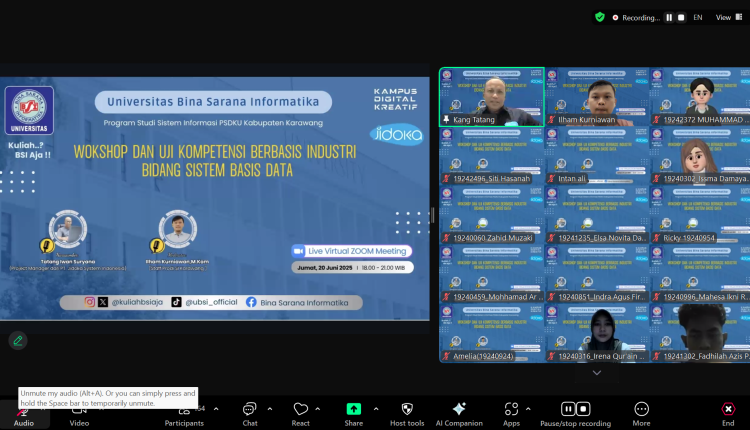Select Amelia(19240924) video tile
This screenshot has height=430, width=750.
(x=492, y=333)
